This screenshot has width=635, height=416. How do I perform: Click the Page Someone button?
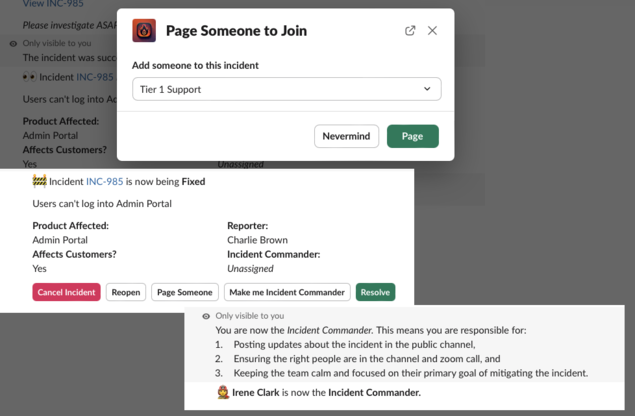(x=185, y=292)
